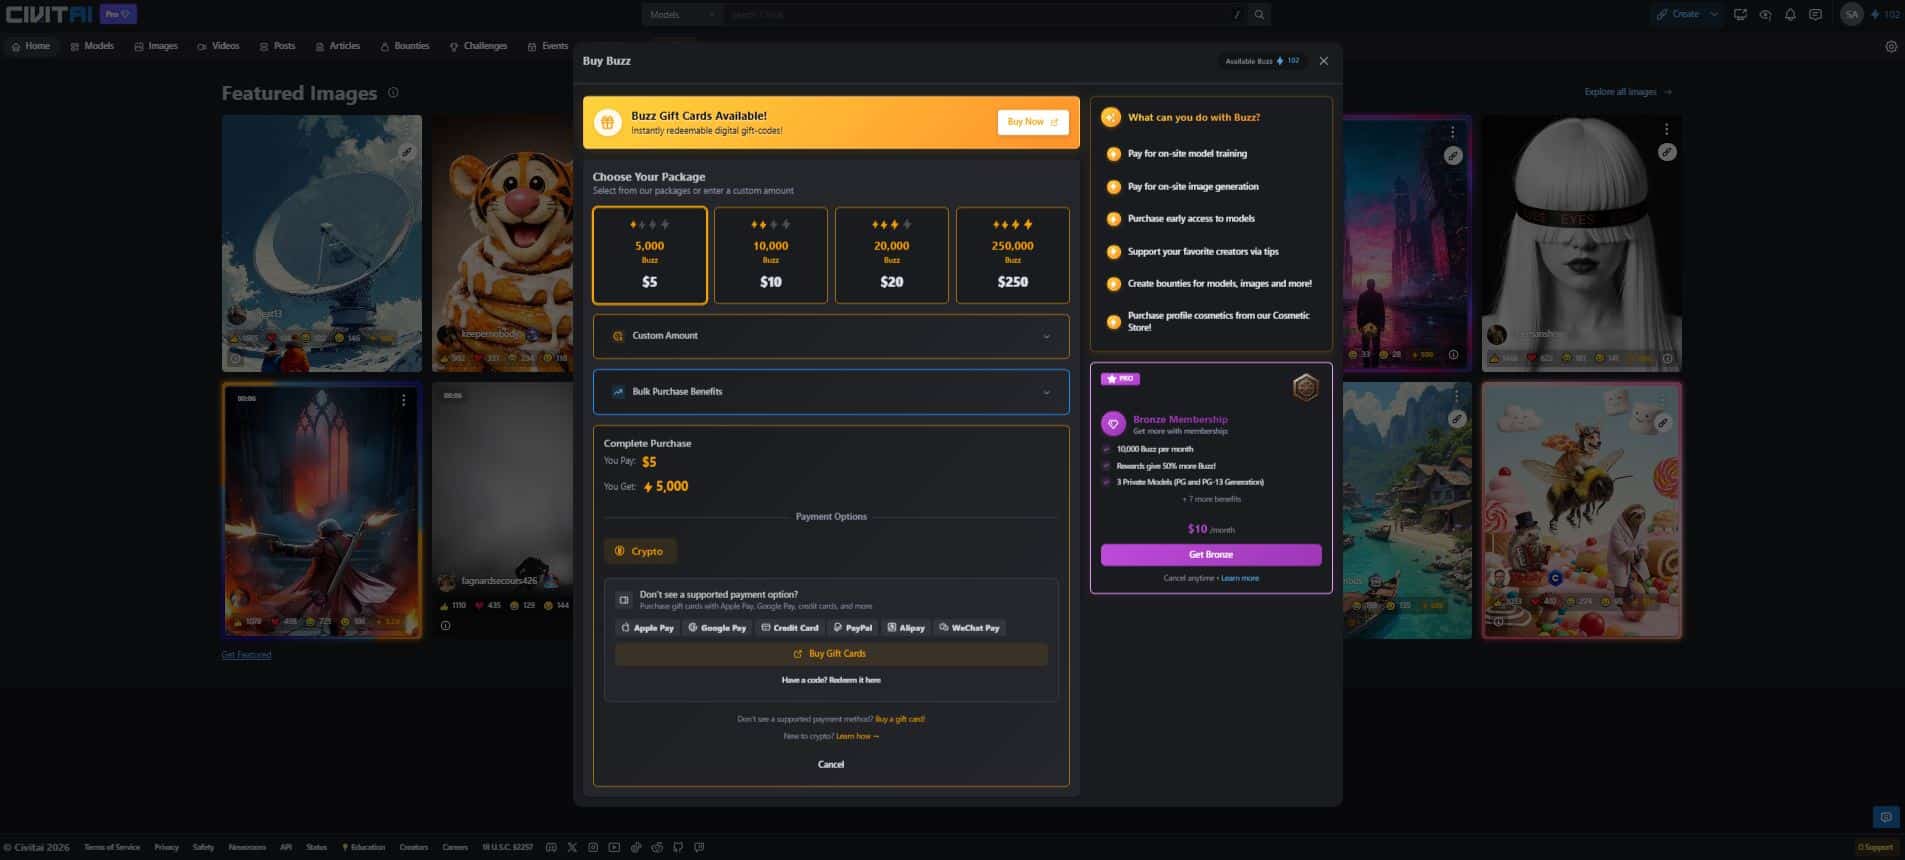Click the Featured Images info icon
Image resolution: width=1905 pixels, height=860 pixels.
click(x=393, y=93)
